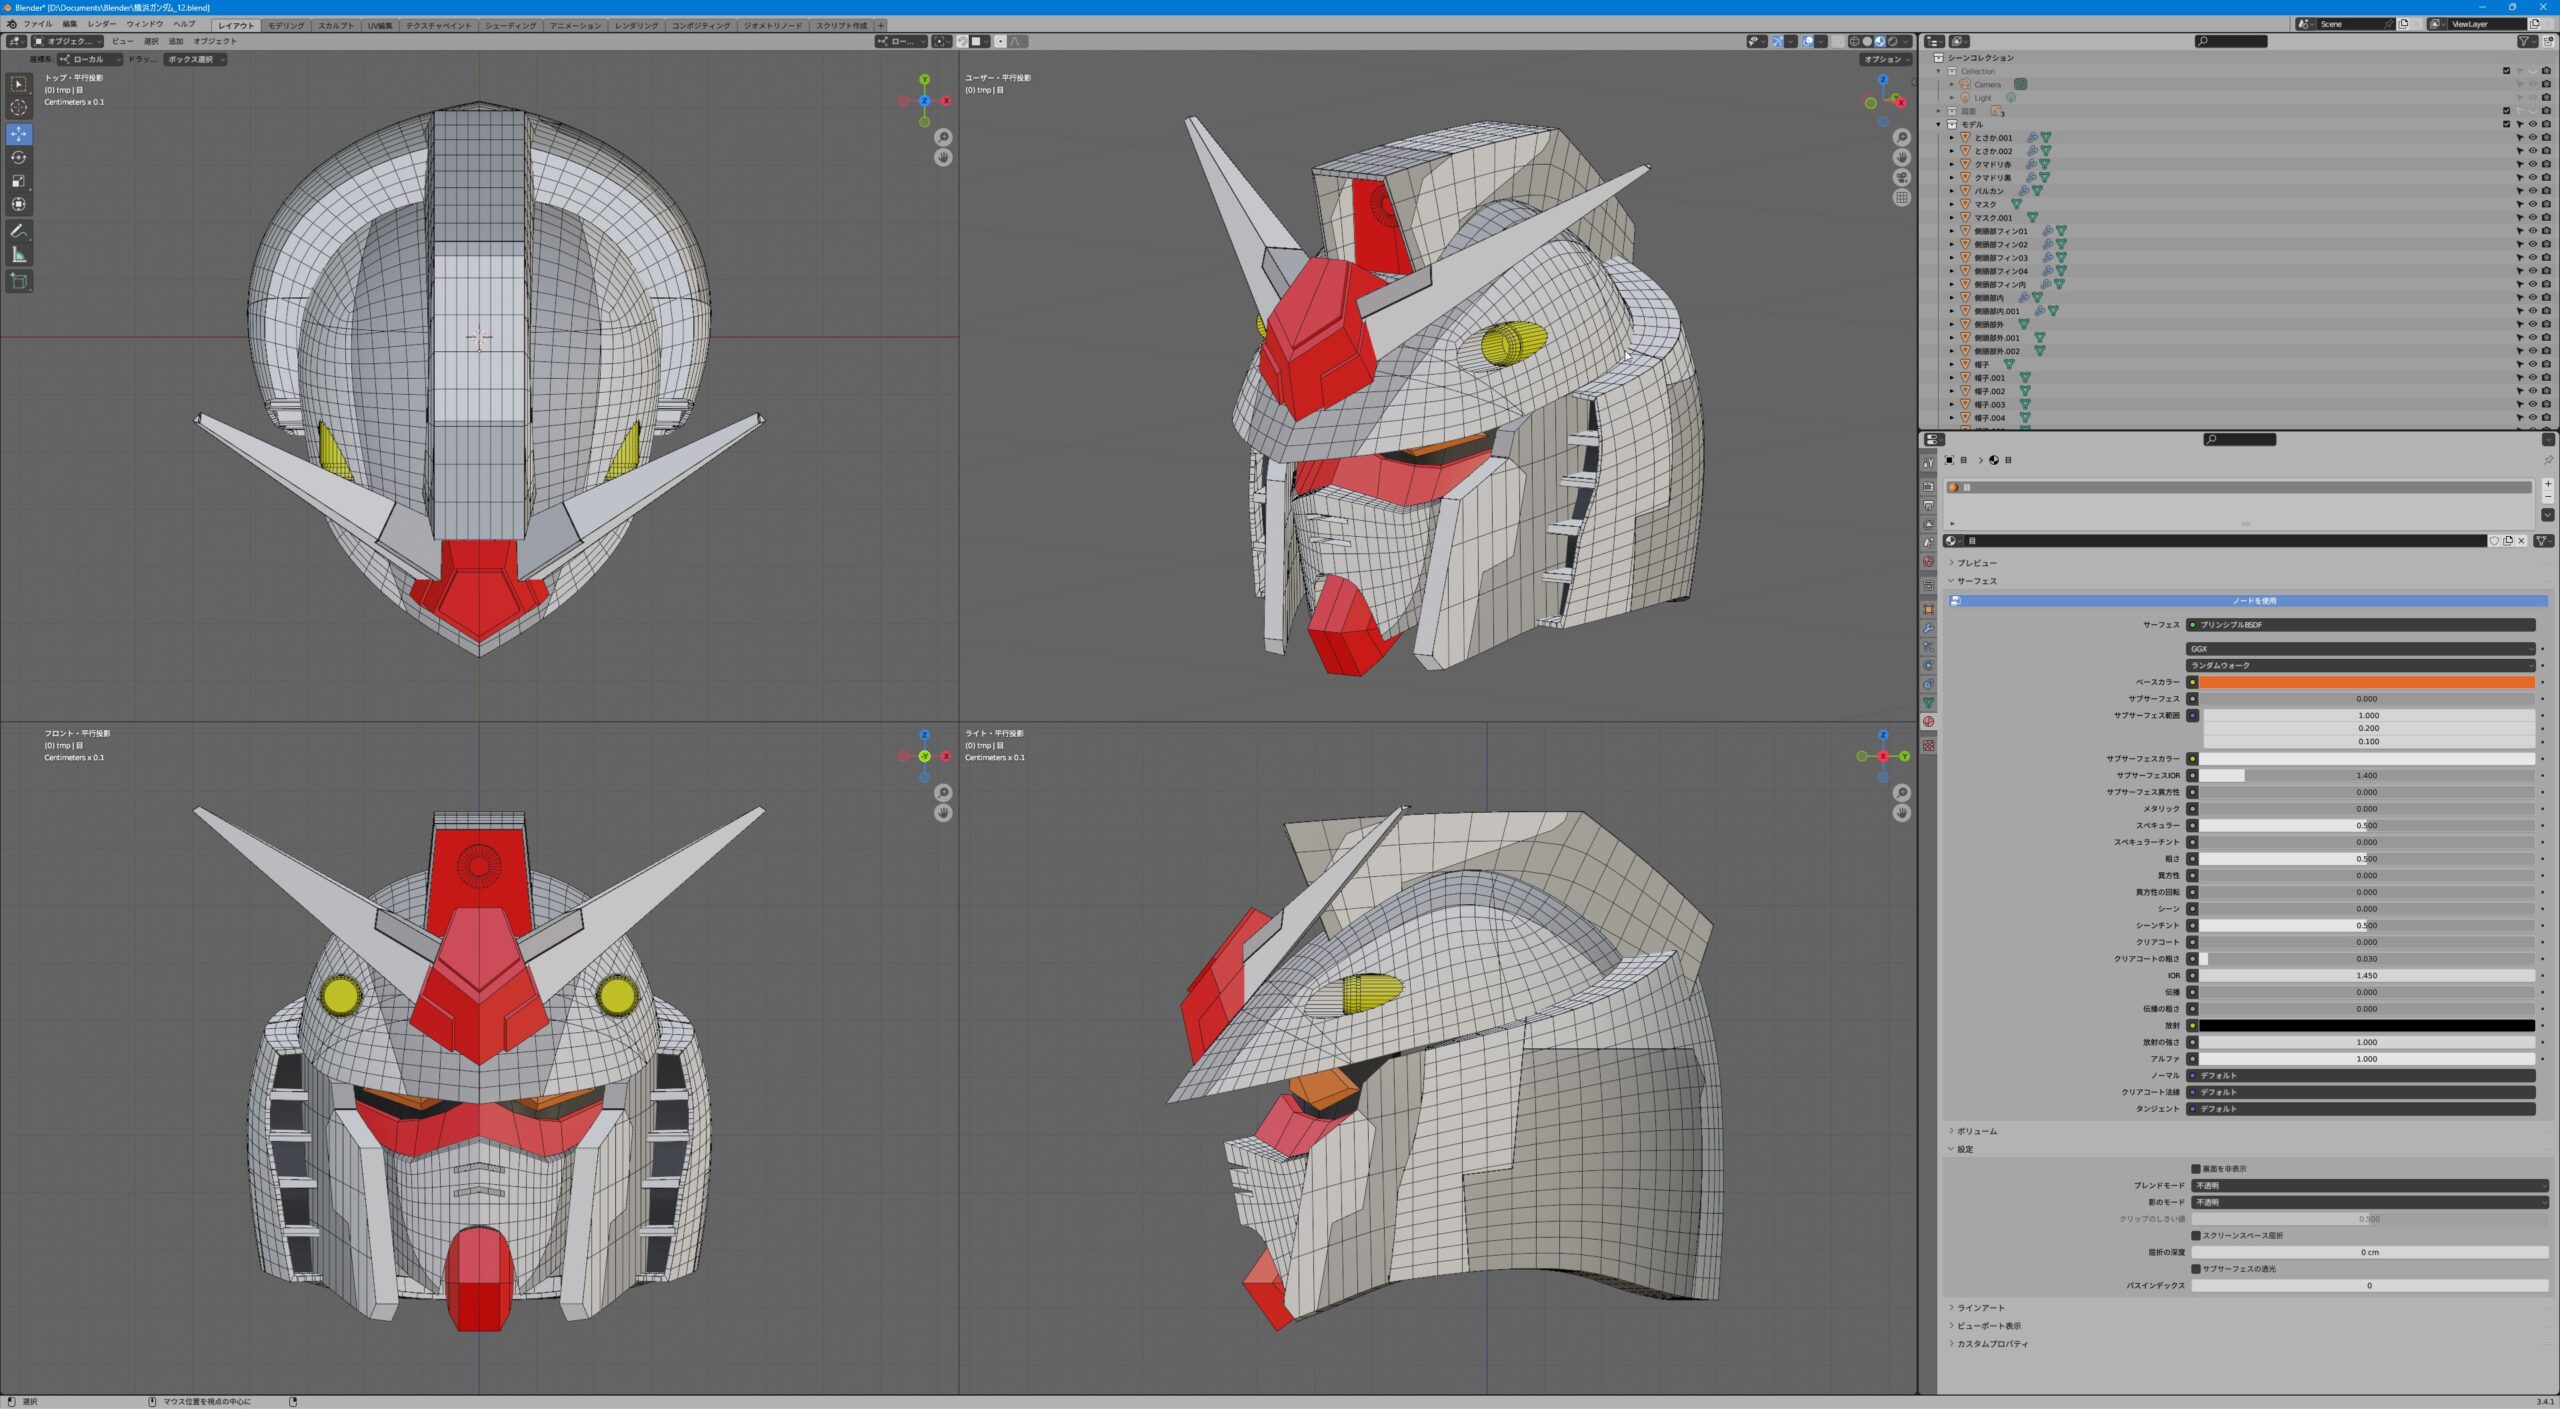Hide とさか.001 object via eye icon

click(2533, 138)
